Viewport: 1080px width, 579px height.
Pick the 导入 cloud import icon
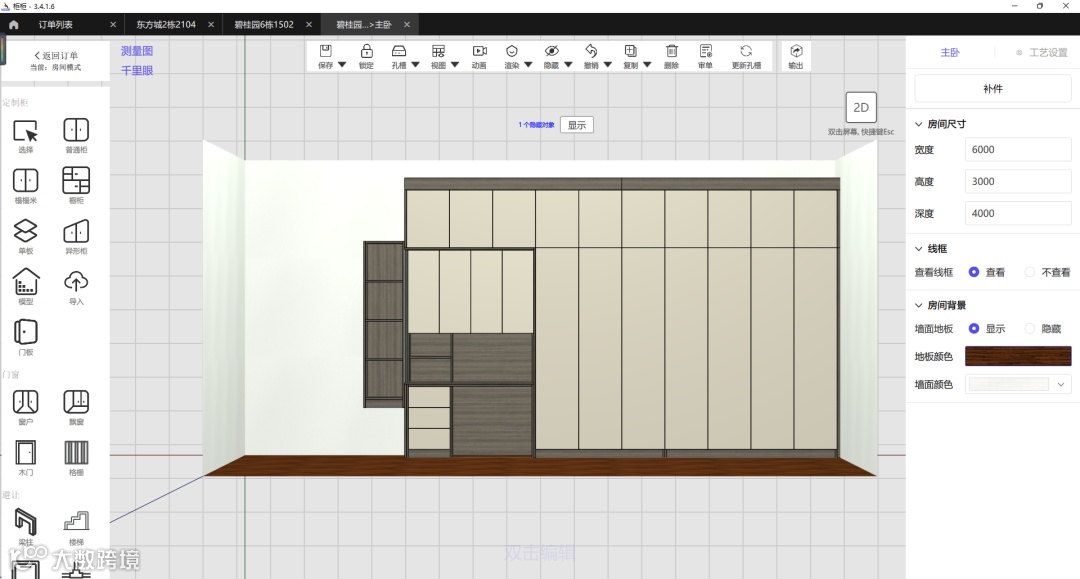[x=76, y=283]
